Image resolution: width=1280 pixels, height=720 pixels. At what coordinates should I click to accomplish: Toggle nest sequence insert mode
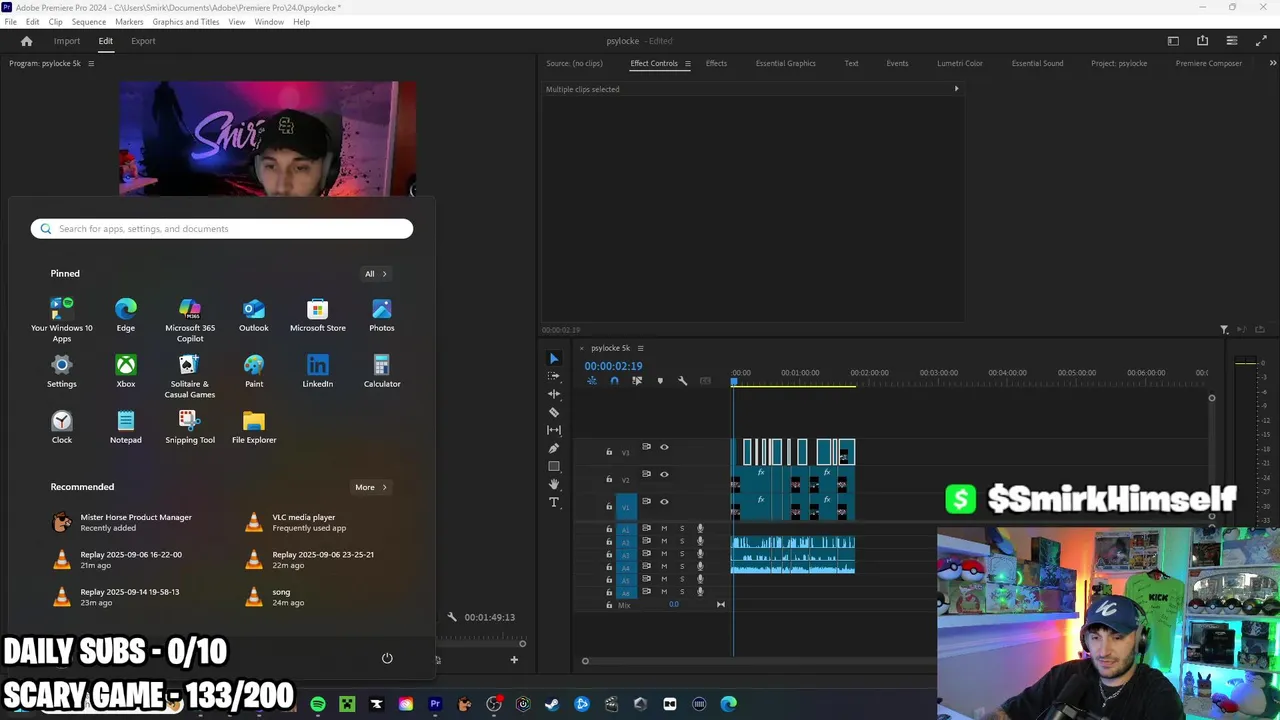point(591,381)
